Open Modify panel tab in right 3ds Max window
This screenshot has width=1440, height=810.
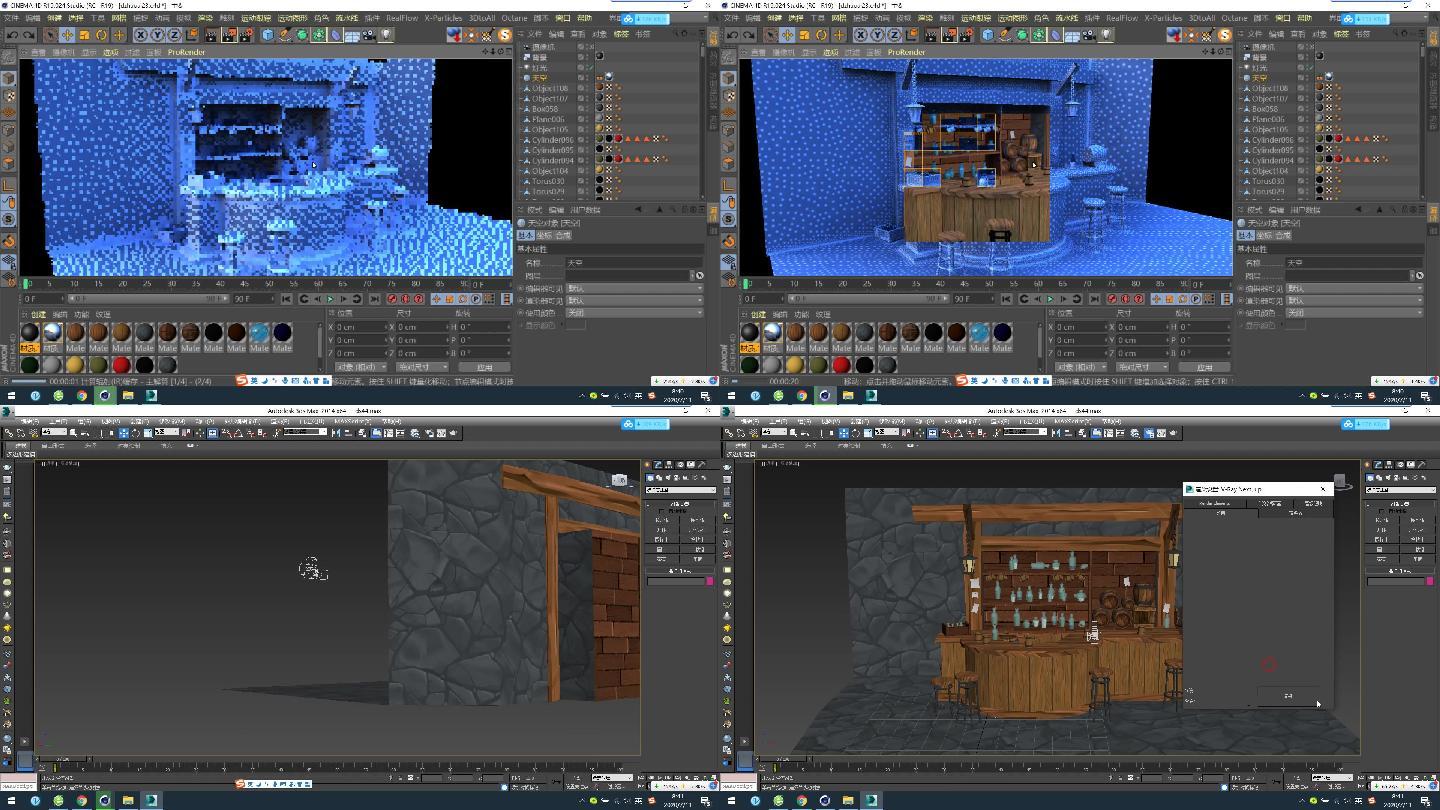click(x=1378, y=464)
